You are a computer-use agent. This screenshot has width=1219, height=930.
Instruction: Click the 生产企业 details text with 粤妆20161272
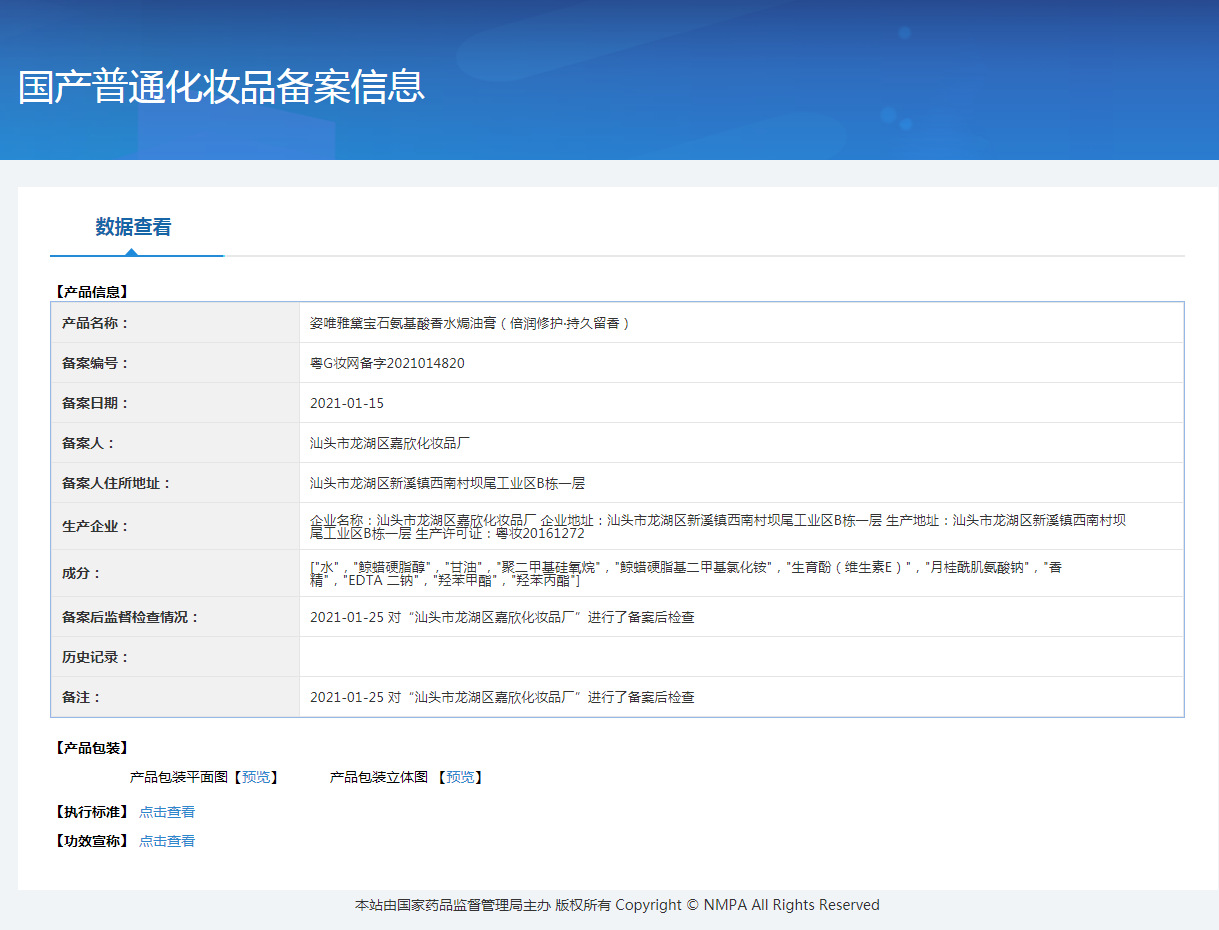point(718,526)
